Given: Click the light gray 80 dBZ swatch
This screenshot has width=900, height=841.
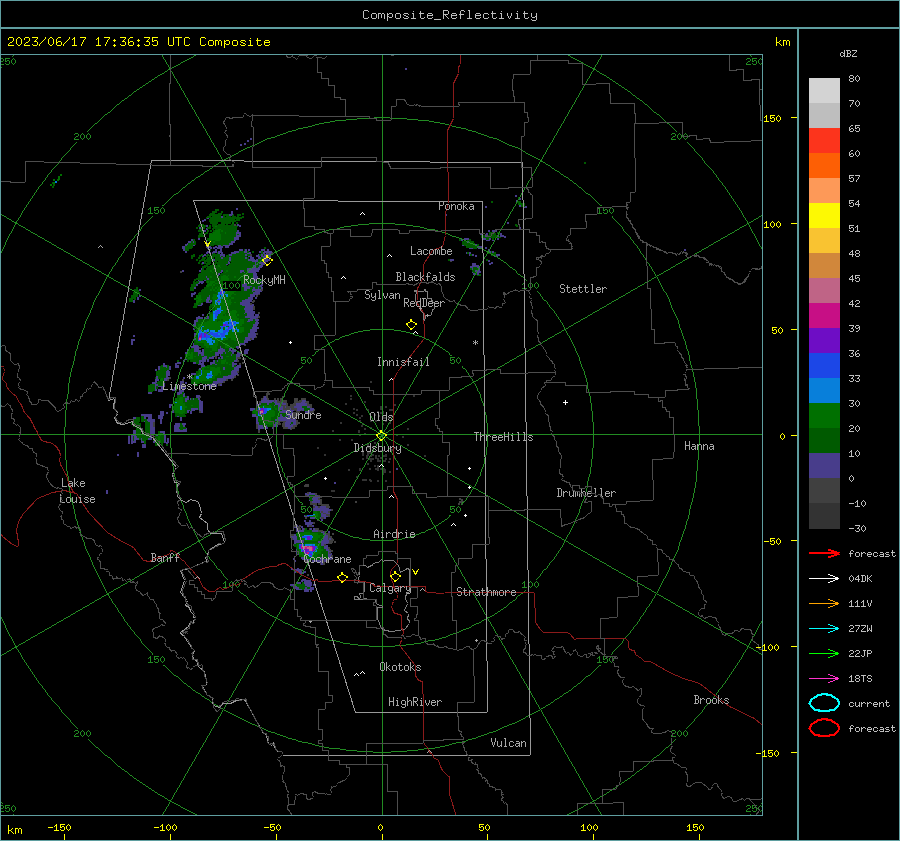Looking at the screenshot, I should (824, 90).
